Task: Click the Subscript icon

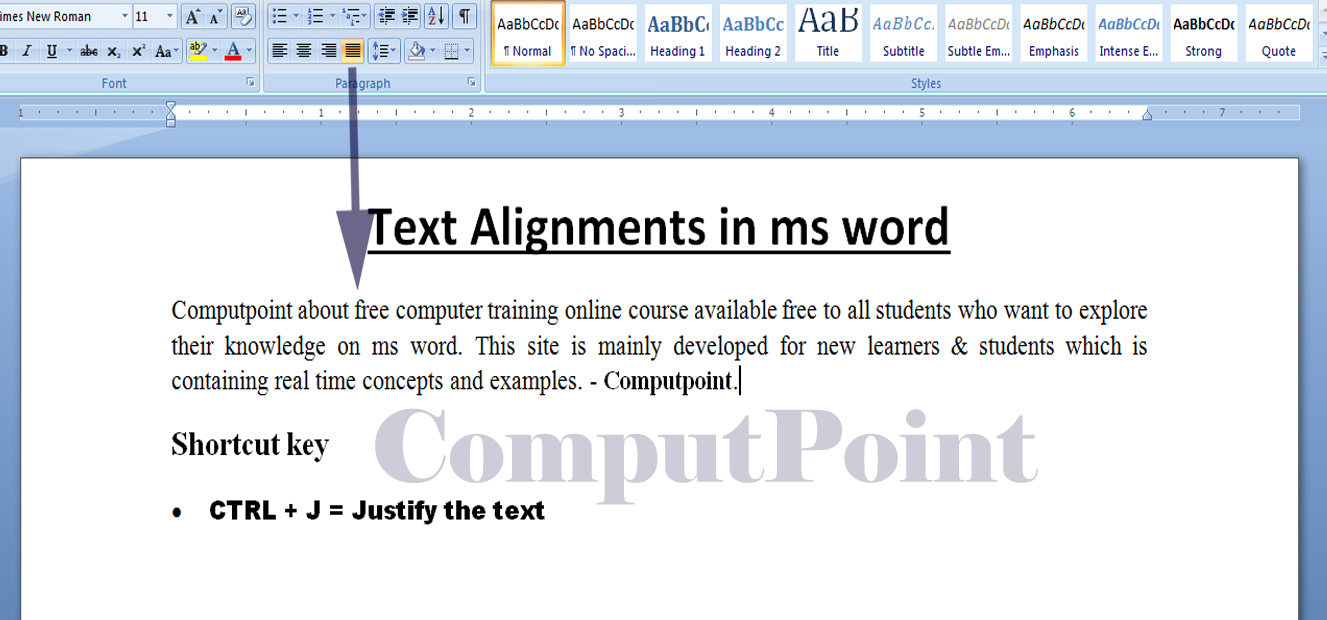Action: tap(113, 49)
